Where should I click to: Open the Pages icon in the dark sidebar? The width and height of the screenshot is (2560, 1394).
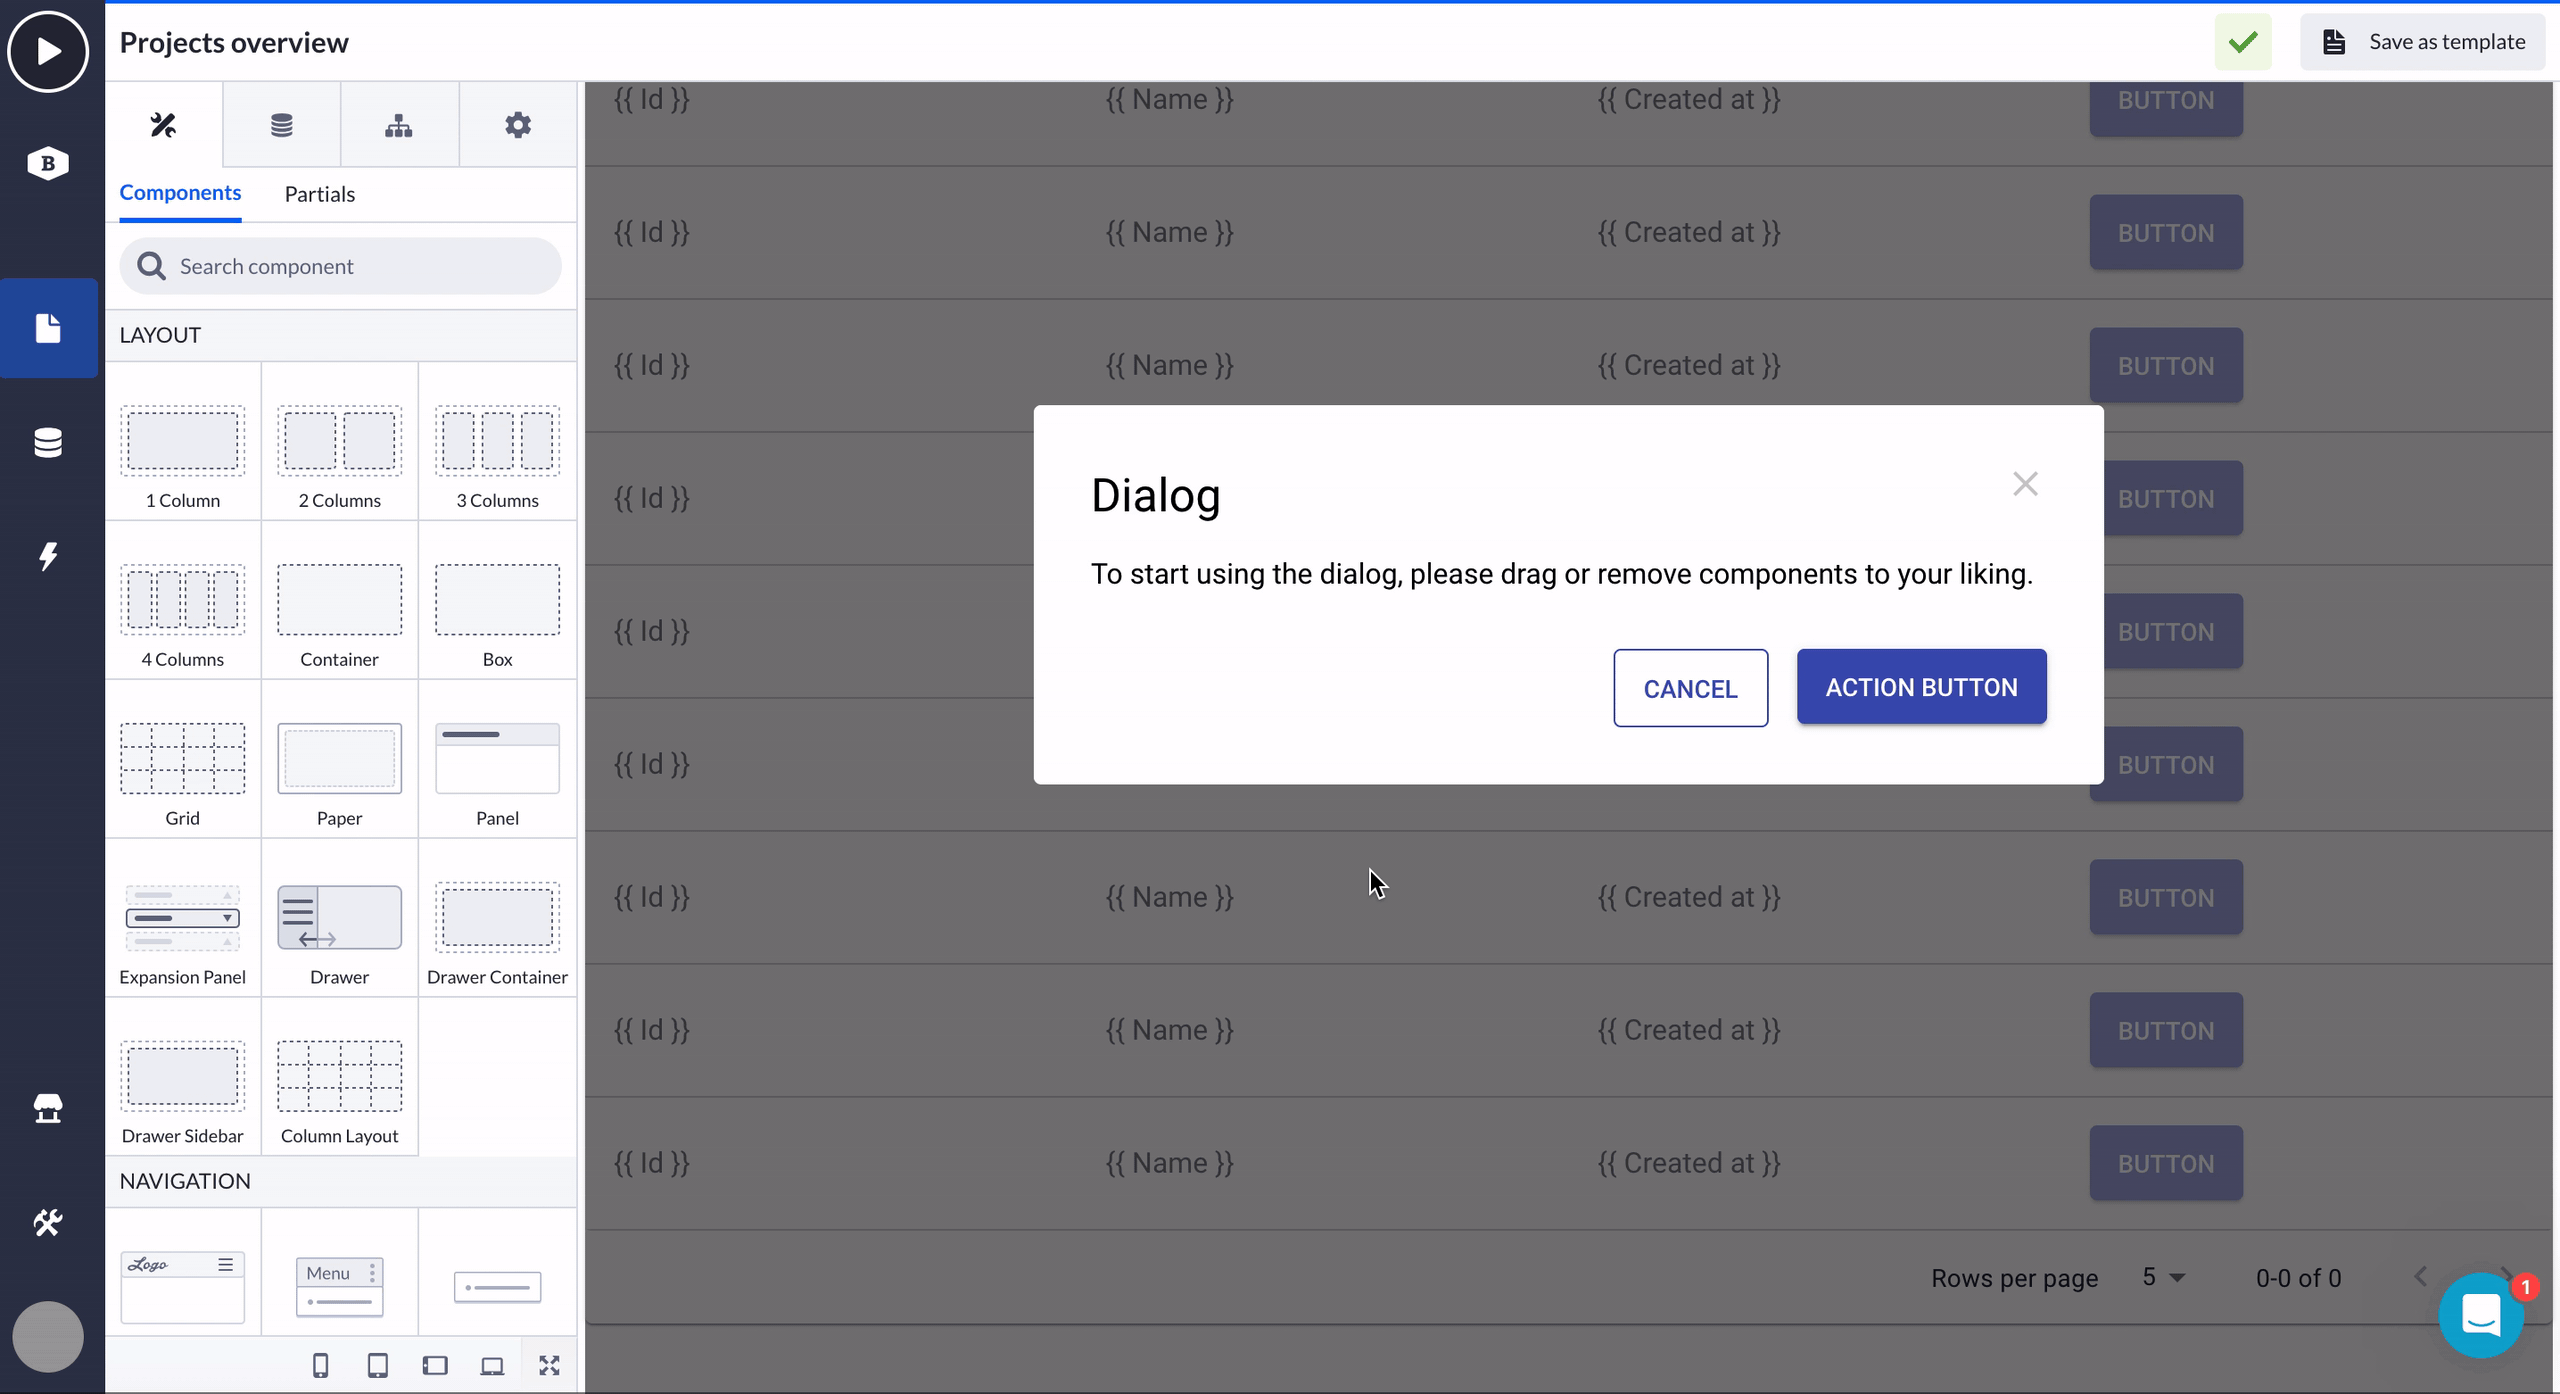click(48, 328)
